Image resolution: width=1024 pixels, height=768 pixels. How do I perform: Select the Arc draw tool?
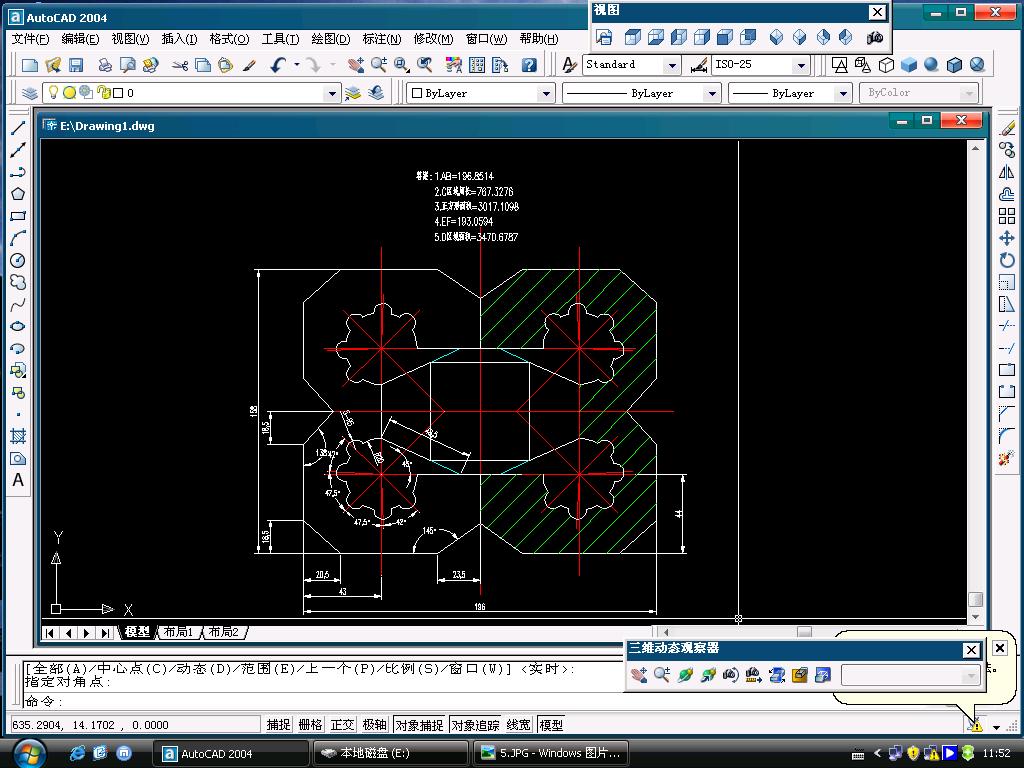coord(18,238)
